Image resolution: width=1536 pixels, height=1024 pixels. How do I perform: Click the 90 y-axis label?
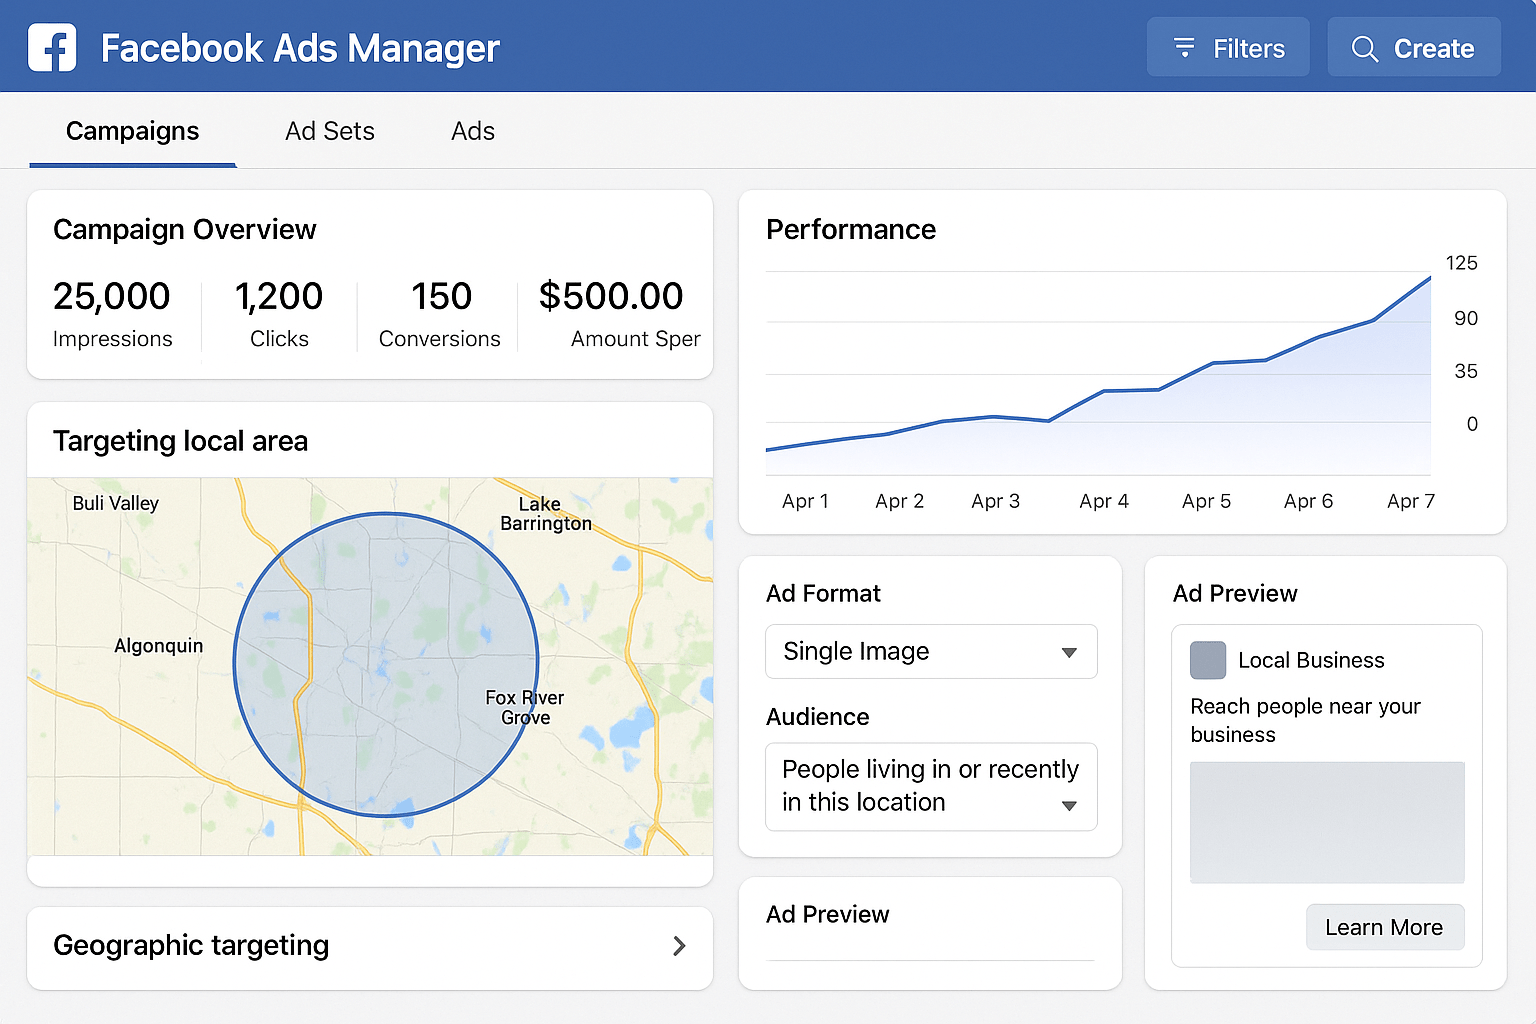coord(1466,318)
